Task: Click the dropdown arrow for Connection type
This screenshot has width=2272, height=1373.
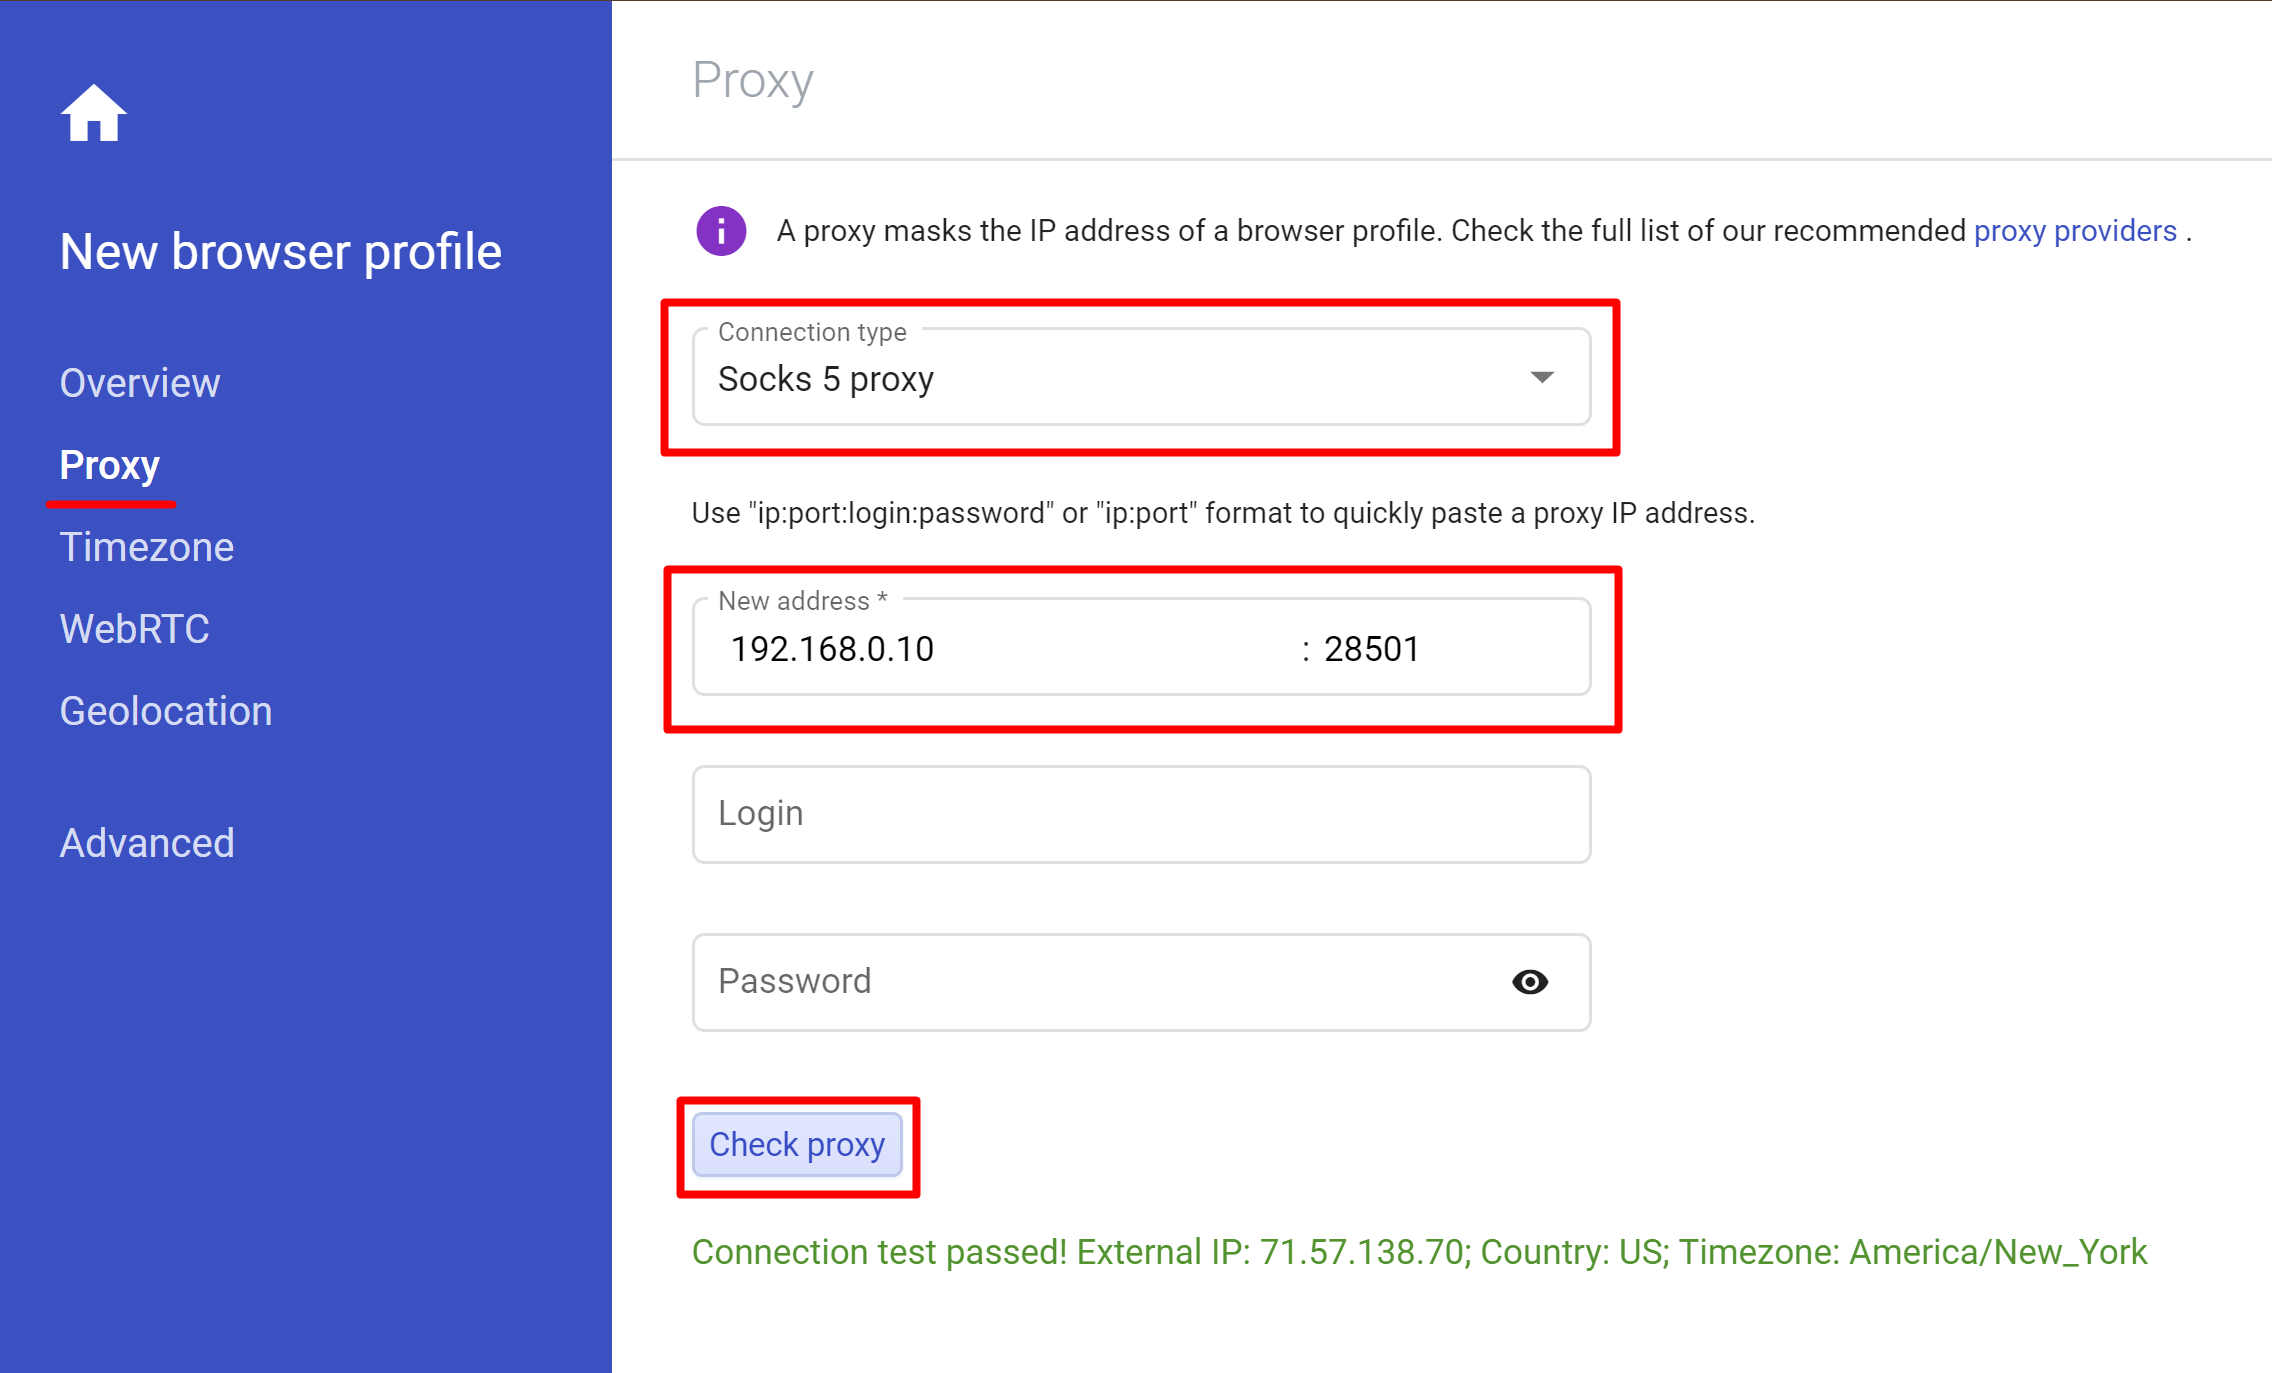Action: point(1542,377)
